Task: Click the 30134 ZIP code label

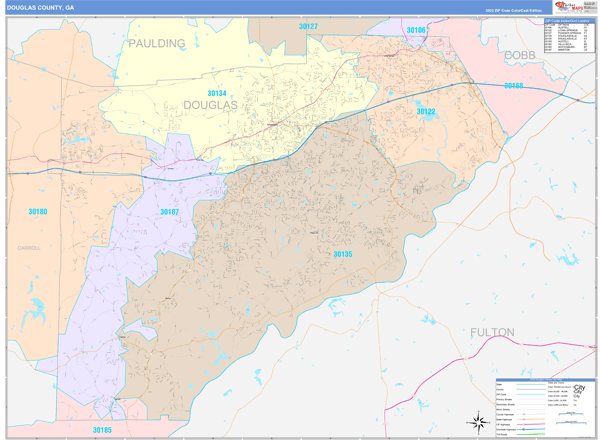Action: click(x=217, y=93)
